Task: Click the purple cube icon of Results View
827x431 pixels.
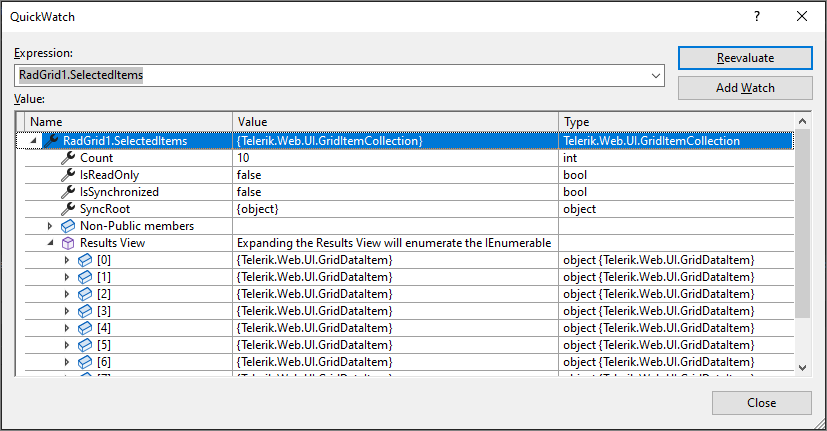Action: point(68,243)
